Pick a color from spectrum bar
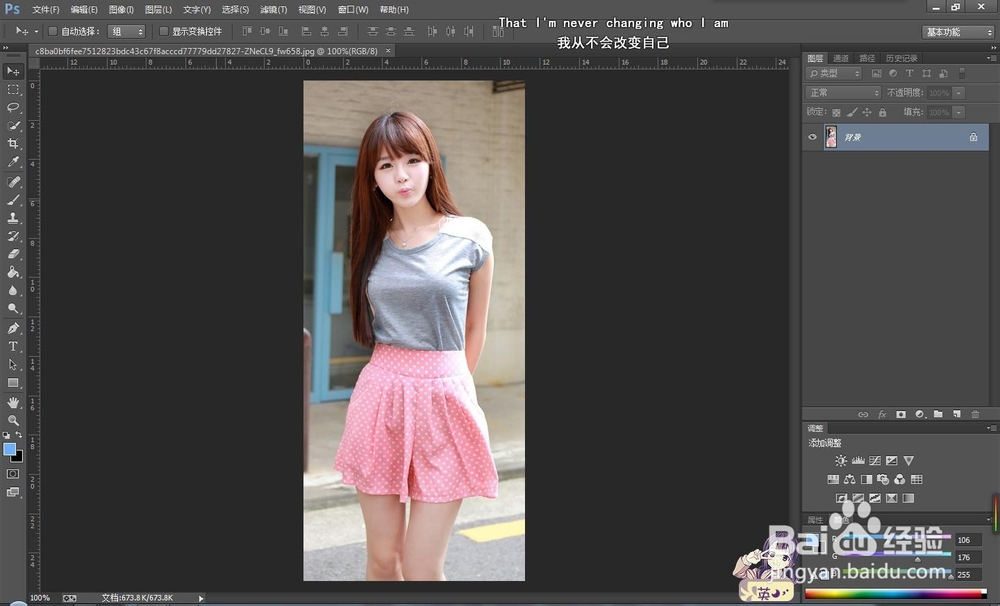The image size is (1000, 606). pos(895,595)
